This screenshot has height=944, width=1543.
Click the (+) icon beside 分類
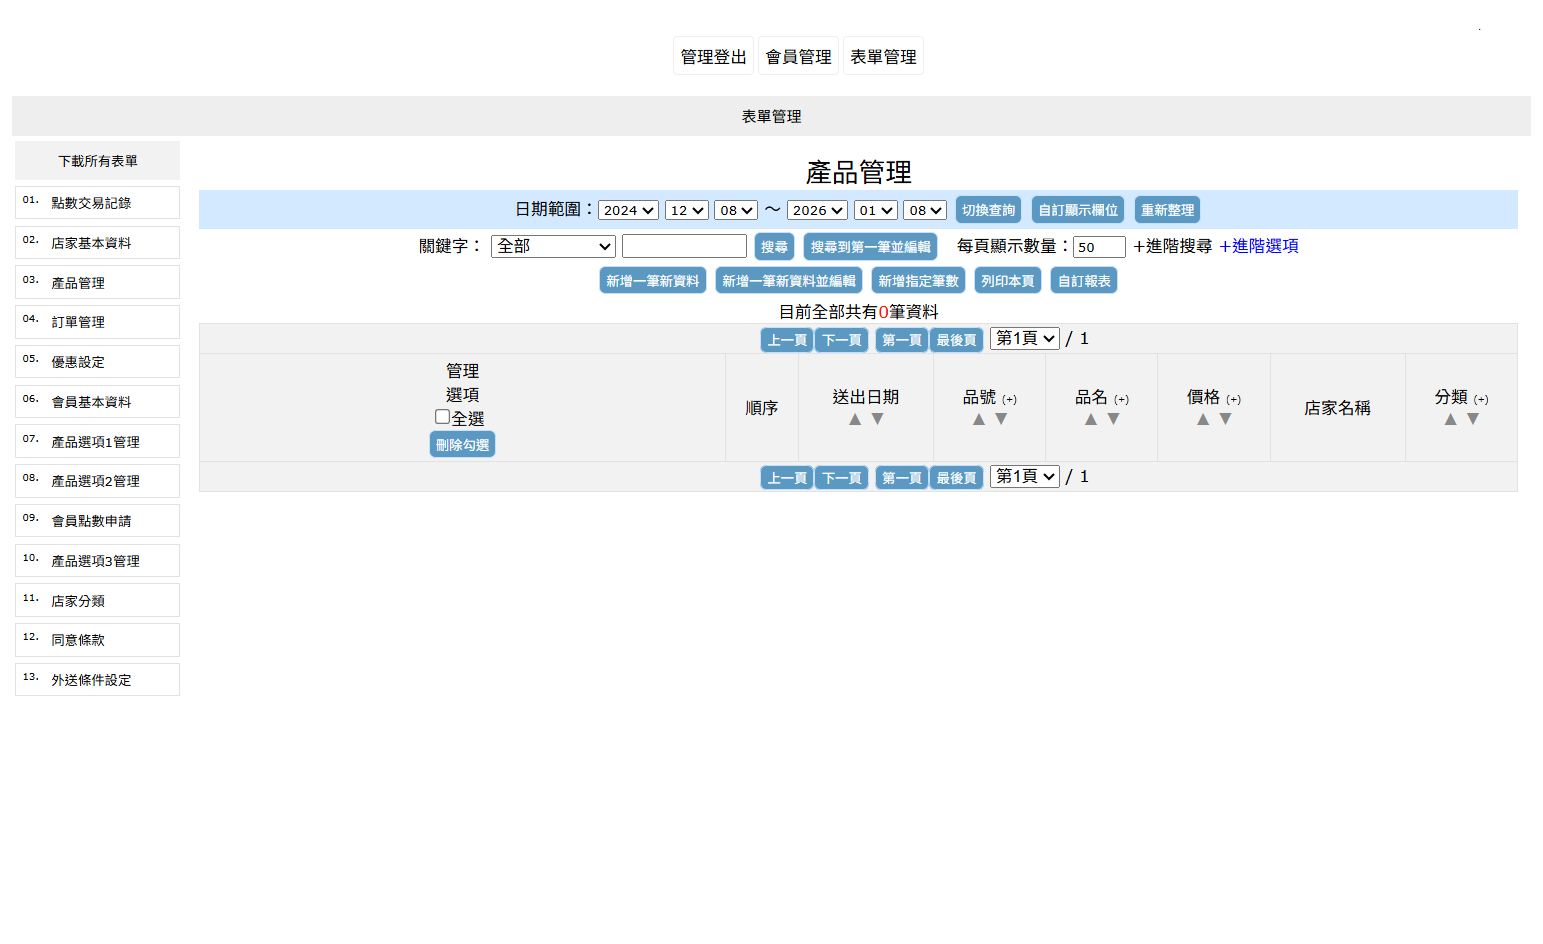coord(1480,400)
